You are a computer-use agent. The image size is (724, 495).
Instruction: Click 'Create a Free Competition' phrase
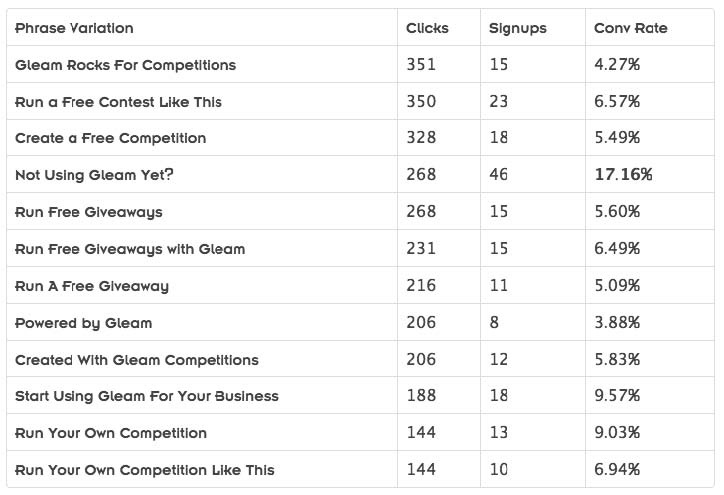110,138
